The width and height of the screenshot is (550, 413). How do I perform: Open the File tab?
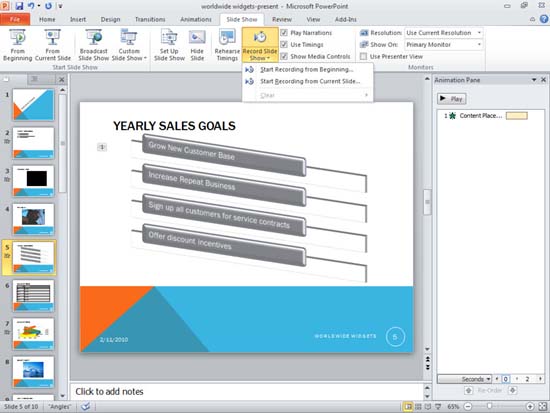(x=15, y=19)
